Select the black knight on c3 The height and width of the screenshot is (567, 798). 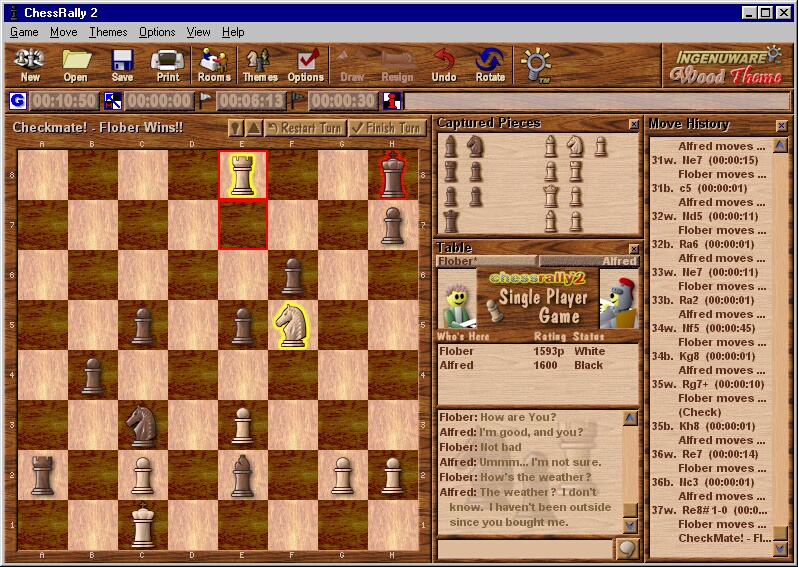point(142,426)
